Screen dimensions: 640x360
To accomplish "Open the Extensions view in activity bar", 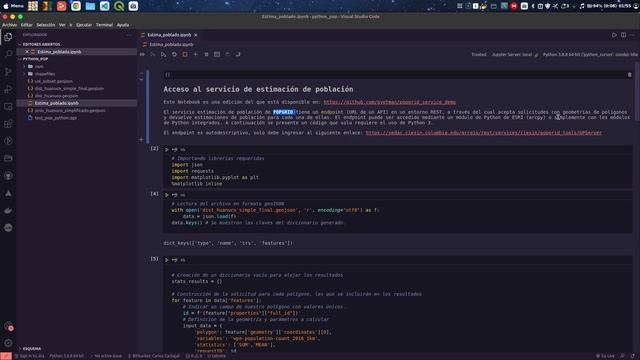I will click(8, 124).
